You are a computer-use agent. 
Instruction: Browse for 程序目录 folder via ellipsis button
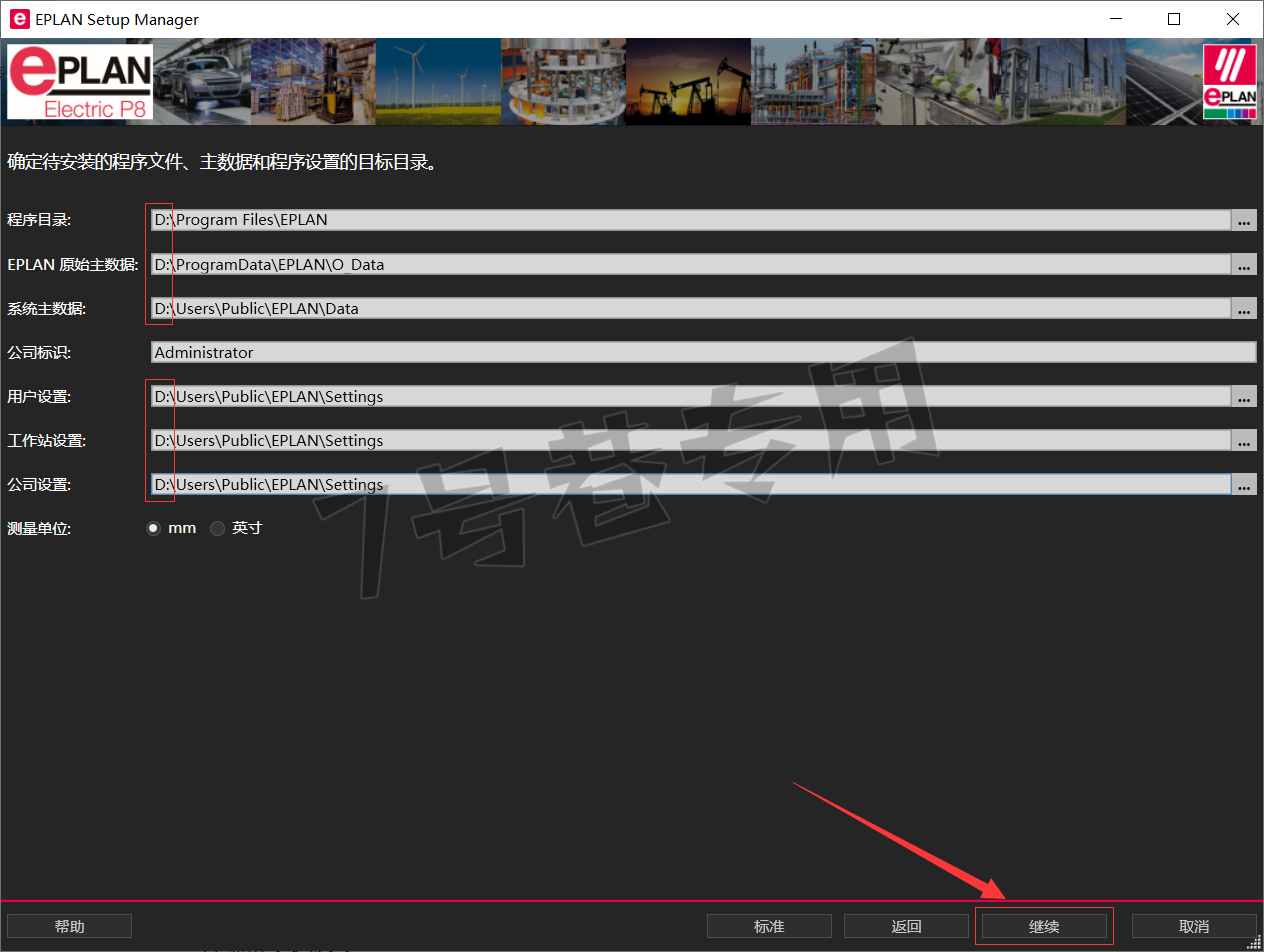coord(1244,220)
